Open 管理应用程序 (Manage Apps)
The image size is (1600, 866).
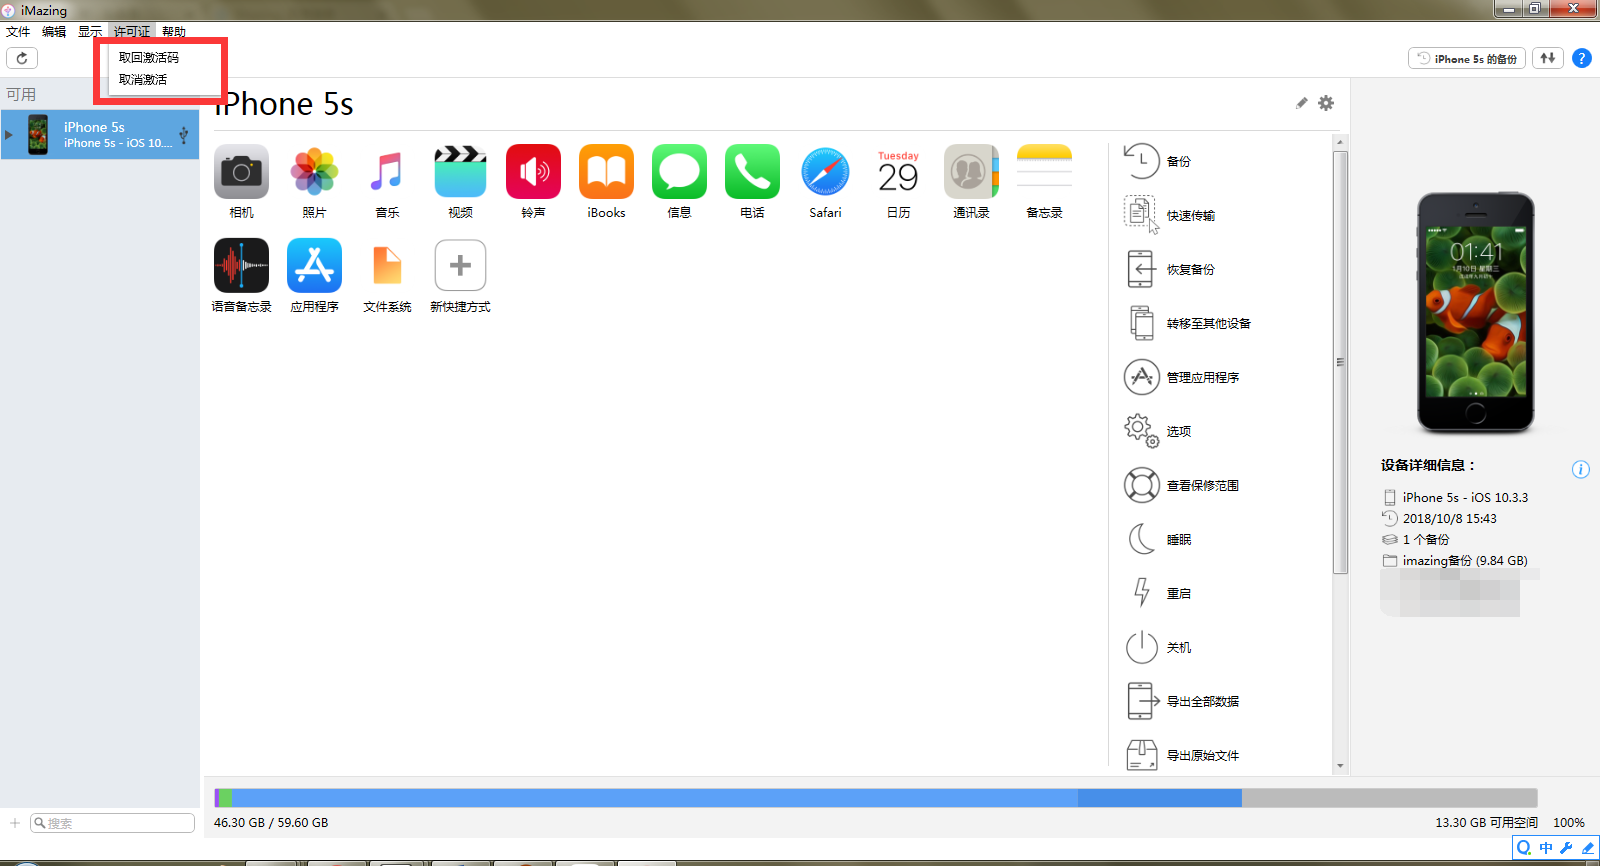click(x=1181, y=377)
